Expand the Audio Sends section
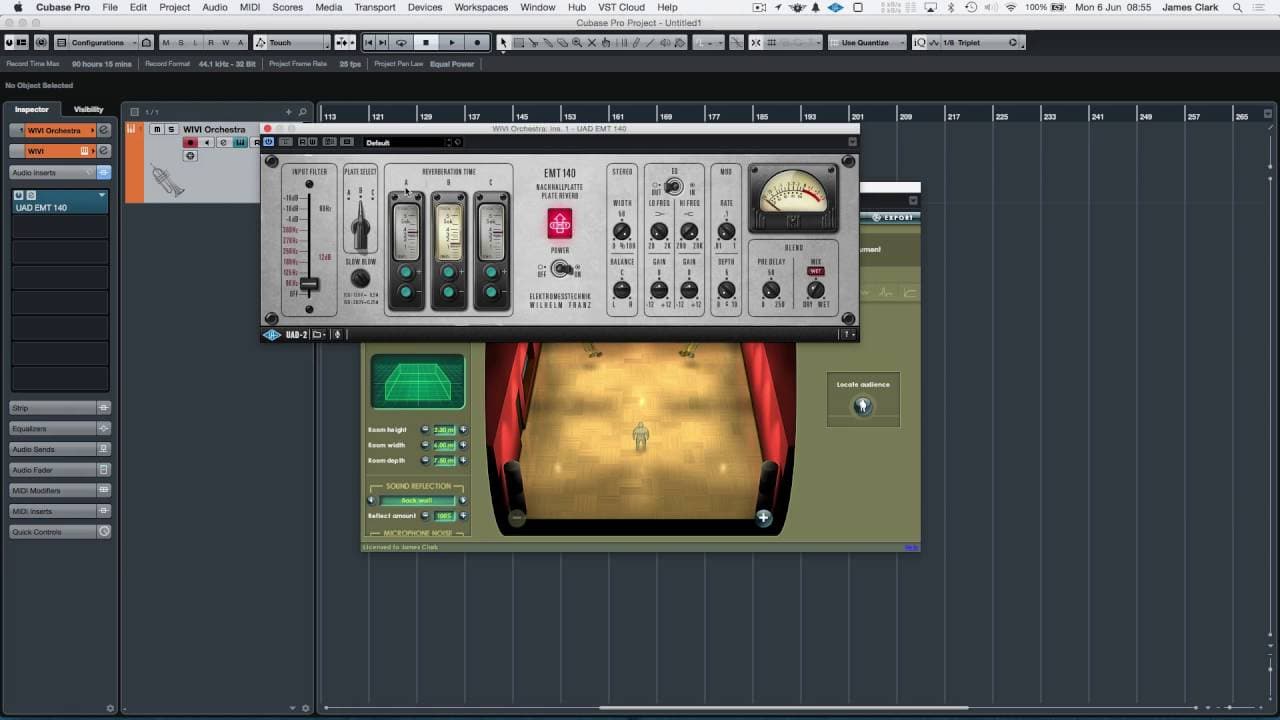The image size is (1280, 720). point(60,449)
